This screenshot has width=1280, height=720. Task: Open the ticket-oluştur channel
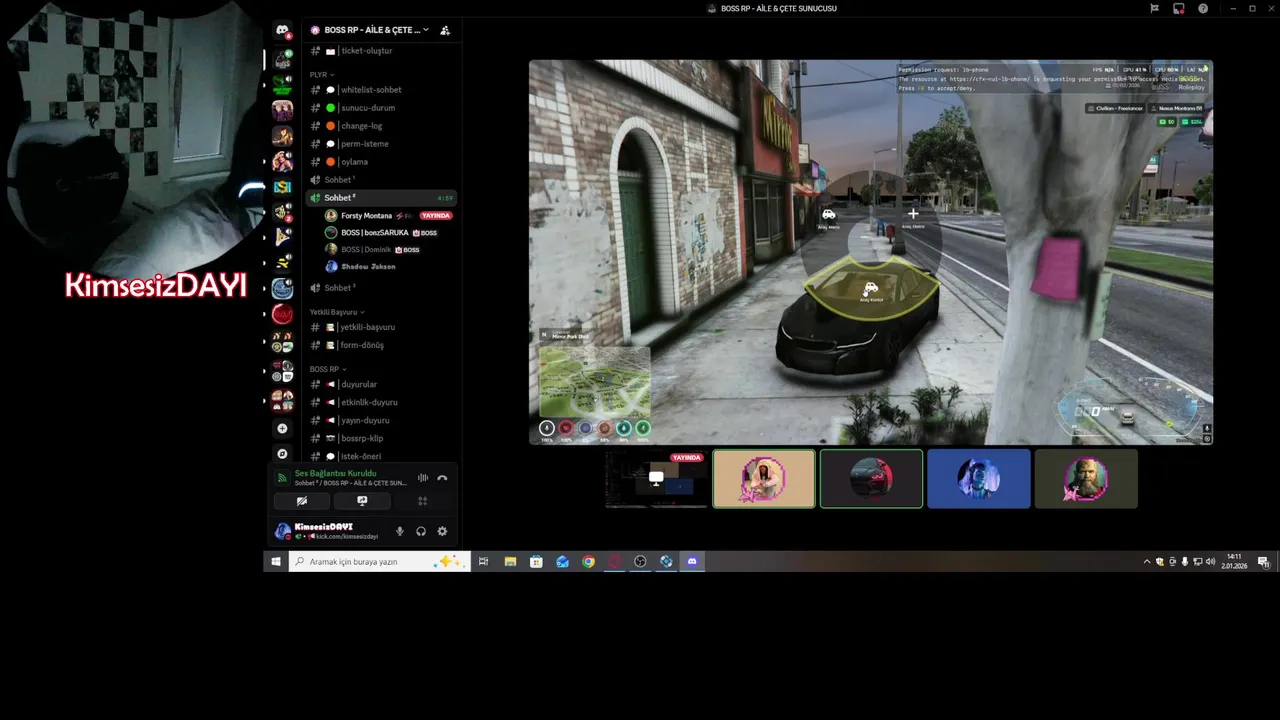pos(382,51)
